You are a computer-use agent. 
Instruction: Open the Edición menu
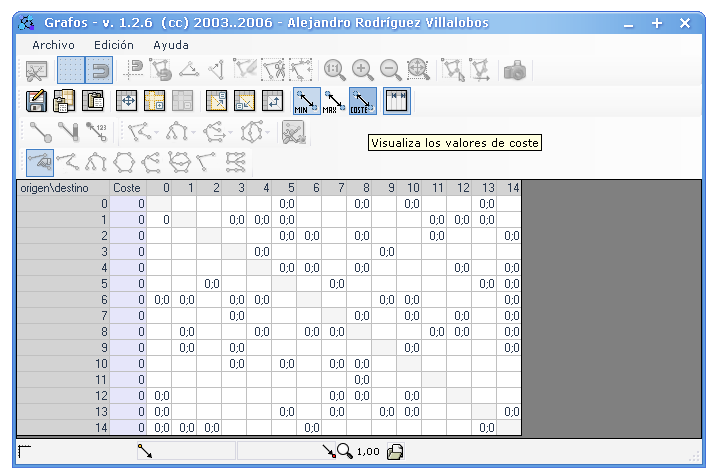tap(113, 45)
